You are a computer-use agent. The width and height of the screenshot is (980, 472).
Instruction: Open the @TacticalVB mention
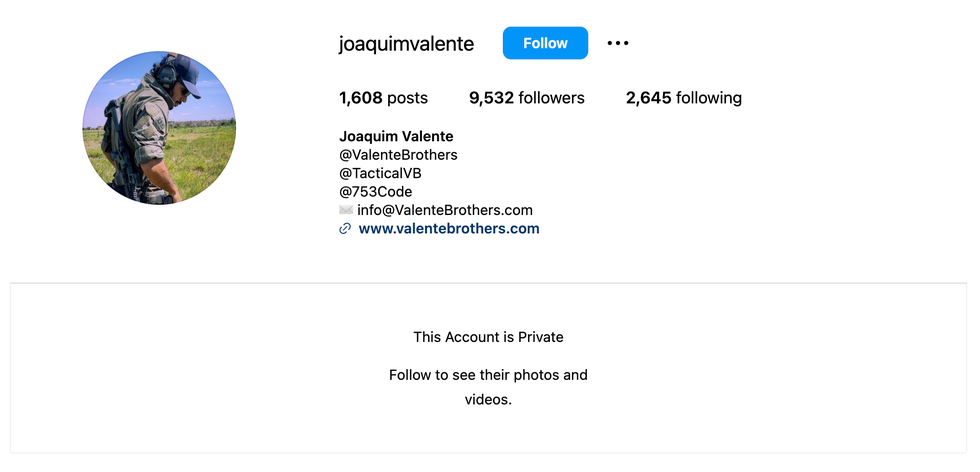click(x=380, y=173)
